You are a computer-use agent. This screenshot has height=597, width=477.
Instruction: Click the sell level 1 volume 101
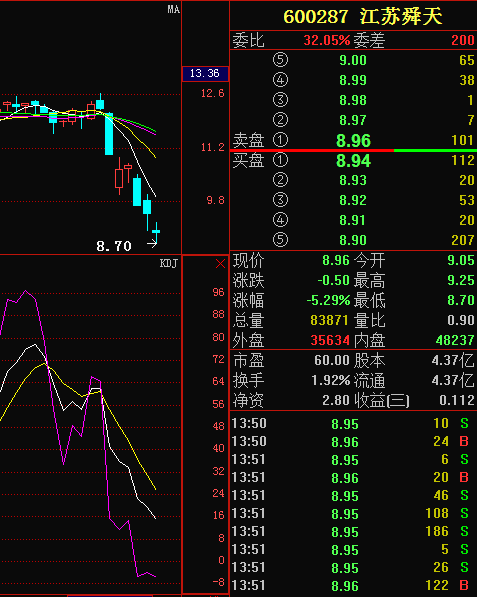pos(463,140)
